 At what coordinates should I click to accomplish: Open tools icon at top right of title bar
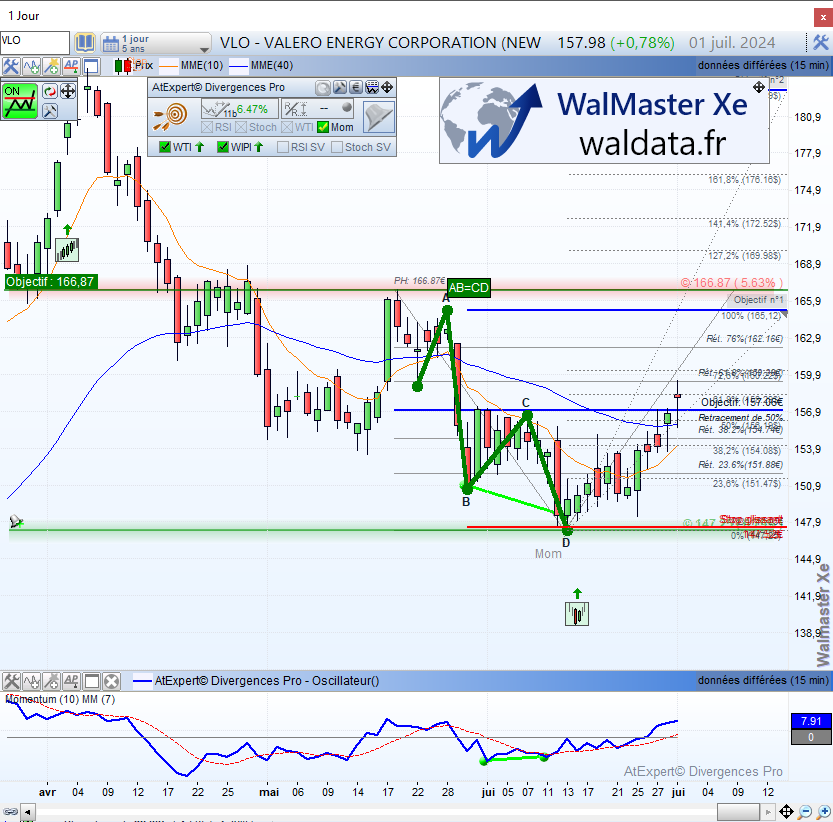pyautogui.click(x=820, y=43)
